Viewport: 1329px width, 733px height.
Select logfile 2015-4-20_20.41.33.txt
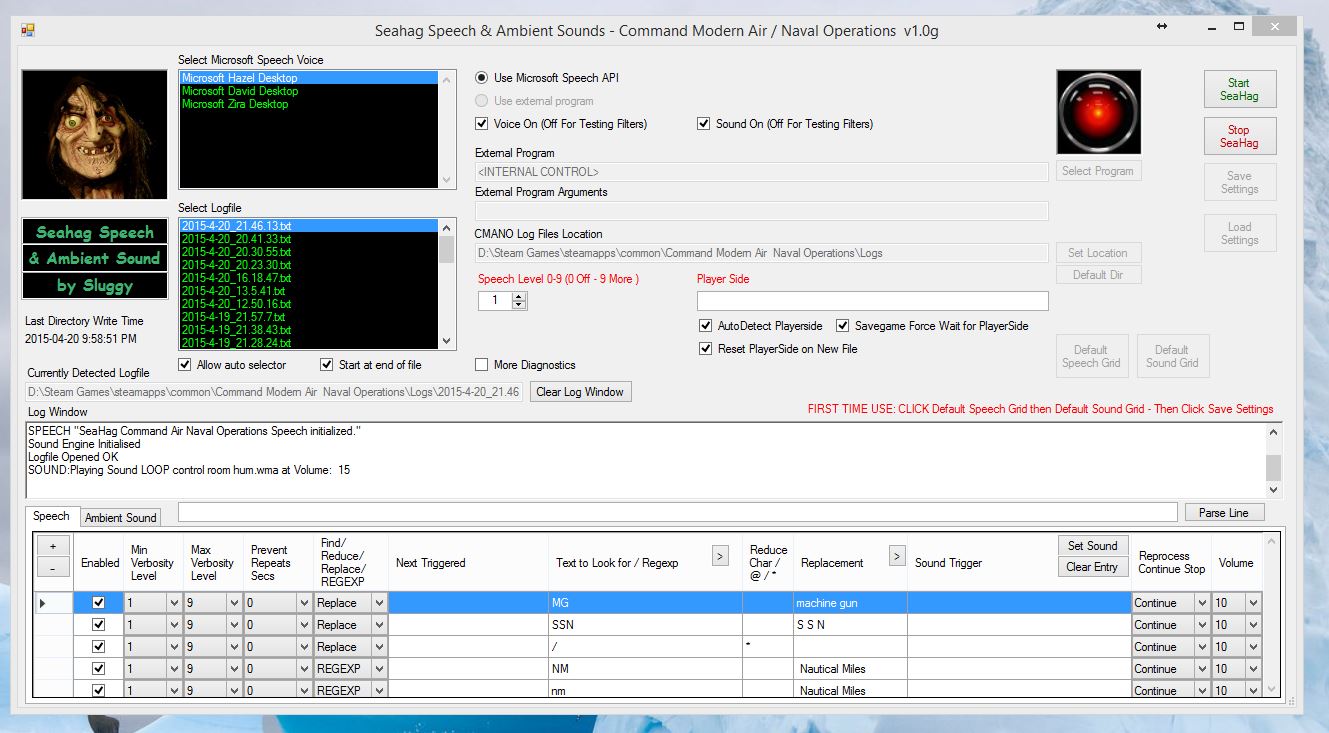click(x=309, y=239)
